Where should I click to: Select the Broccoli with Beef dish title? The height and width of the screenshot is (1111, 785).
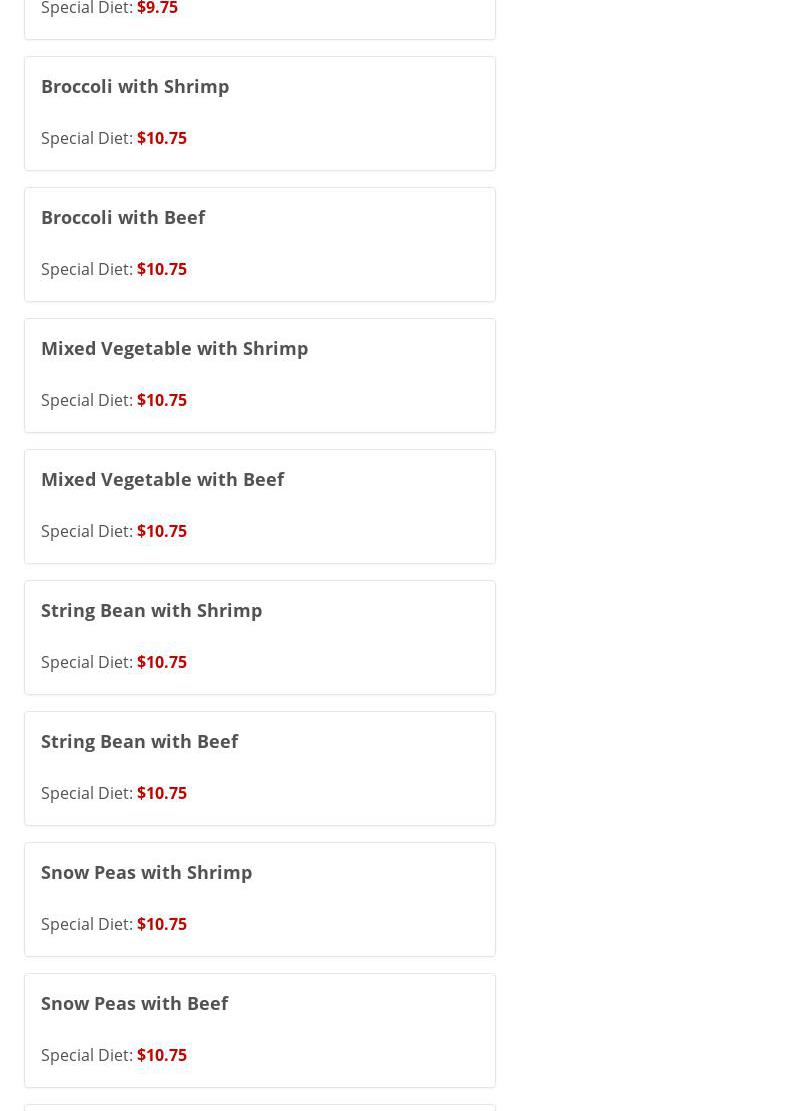[x=123, y=217]
